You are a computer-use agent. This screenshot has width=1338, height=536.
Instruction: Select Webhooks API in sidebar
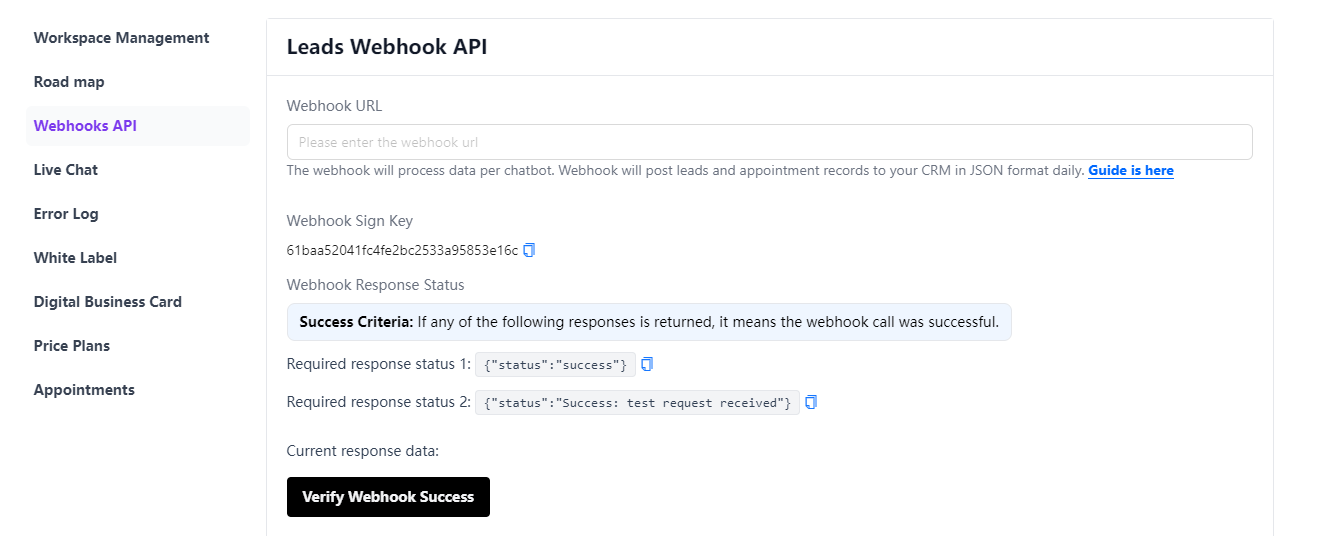coord(85,126)
